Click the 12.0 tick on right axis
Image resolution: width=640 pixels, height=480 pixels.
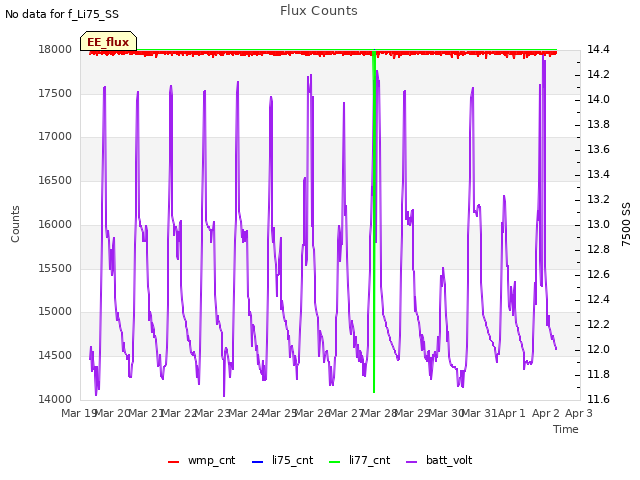pyautogui.click(x=598, y=349)
